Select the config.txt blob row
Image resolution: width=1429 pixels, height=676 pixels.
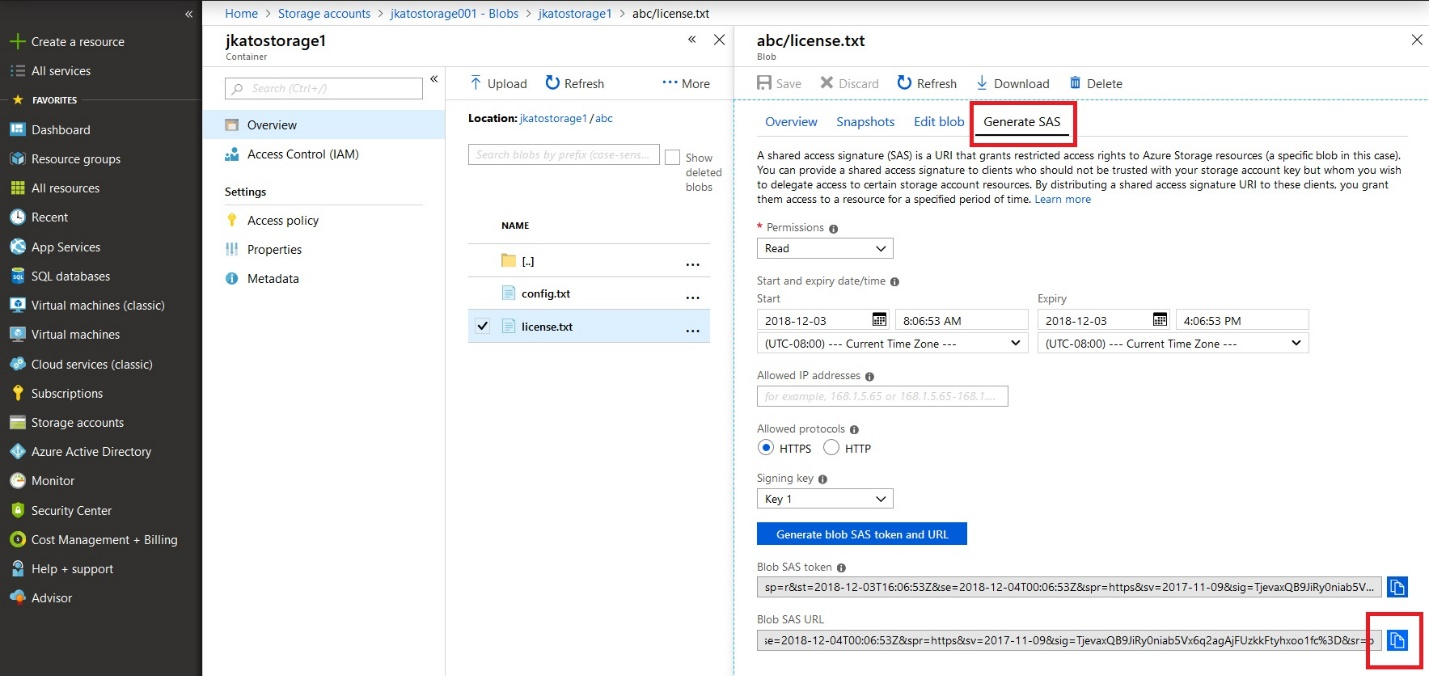pos(589,294)
